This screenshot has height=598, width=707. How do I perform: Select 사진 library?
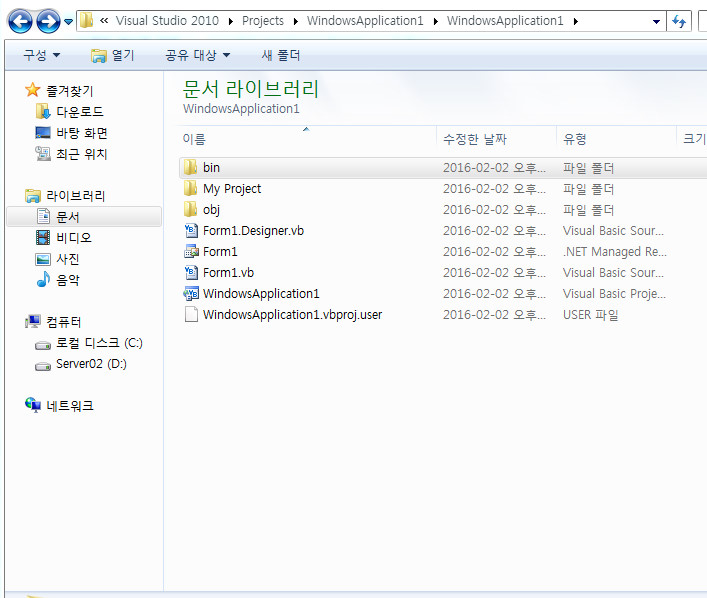click(68, 259)
